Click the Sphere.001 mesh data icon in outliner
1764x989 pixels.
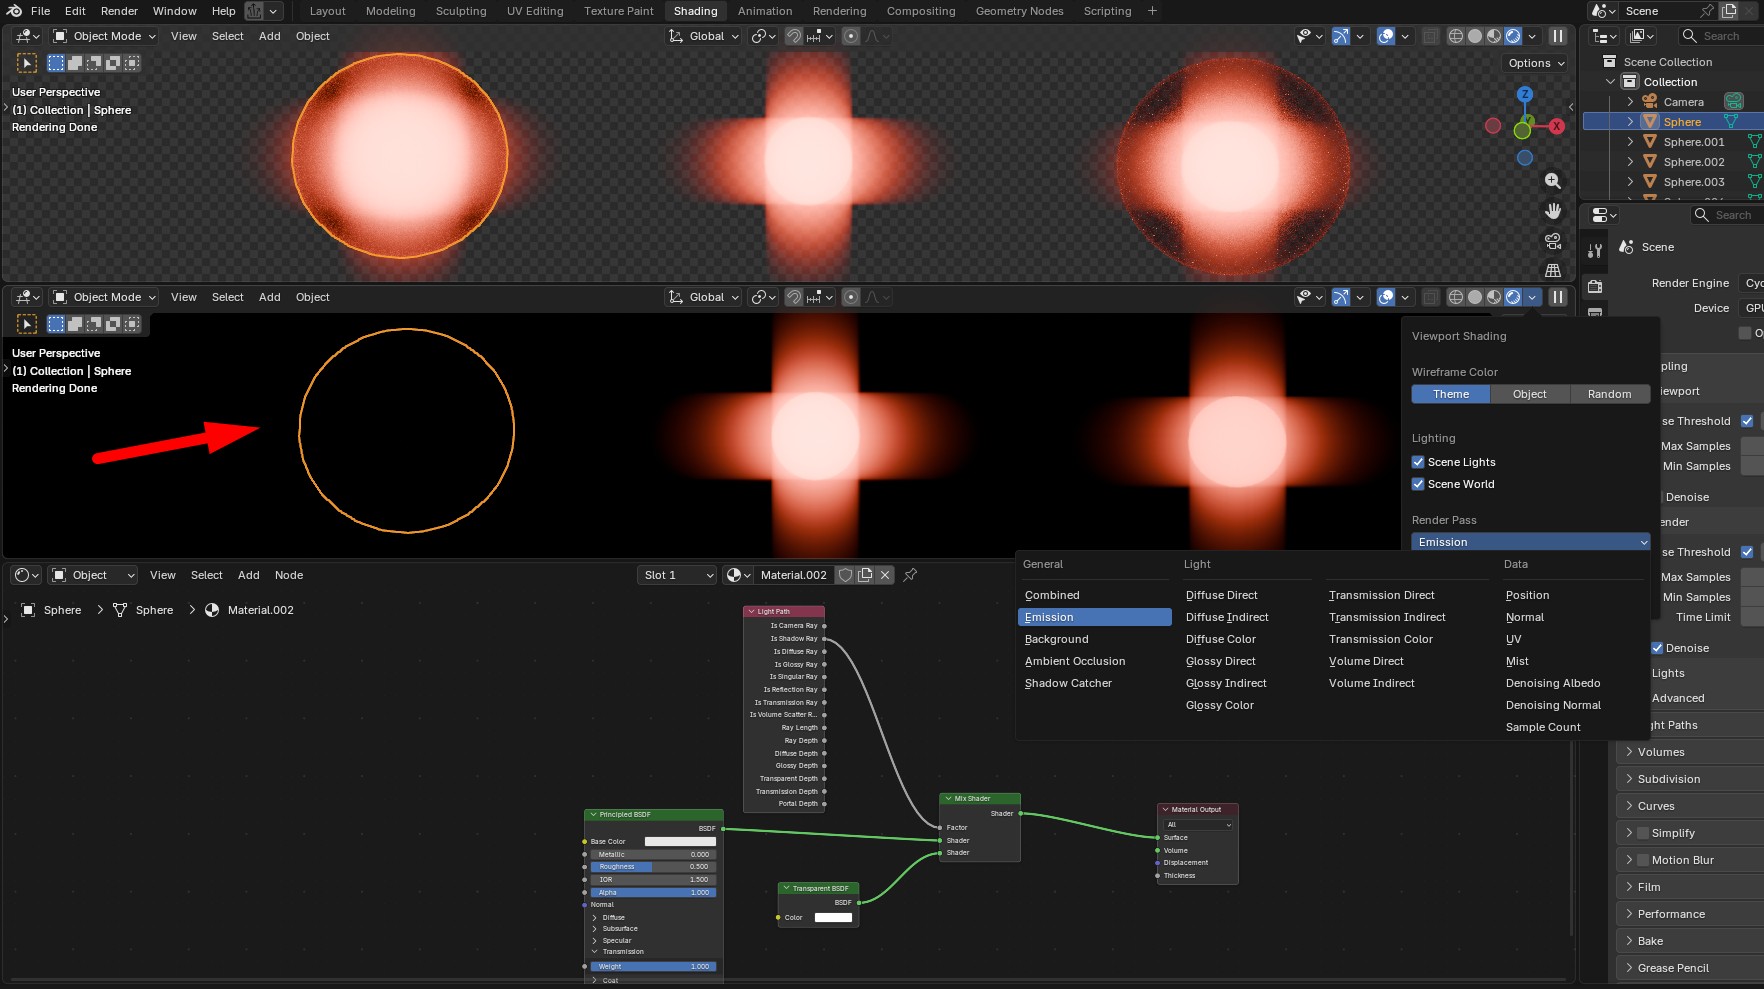(1754, 142)
